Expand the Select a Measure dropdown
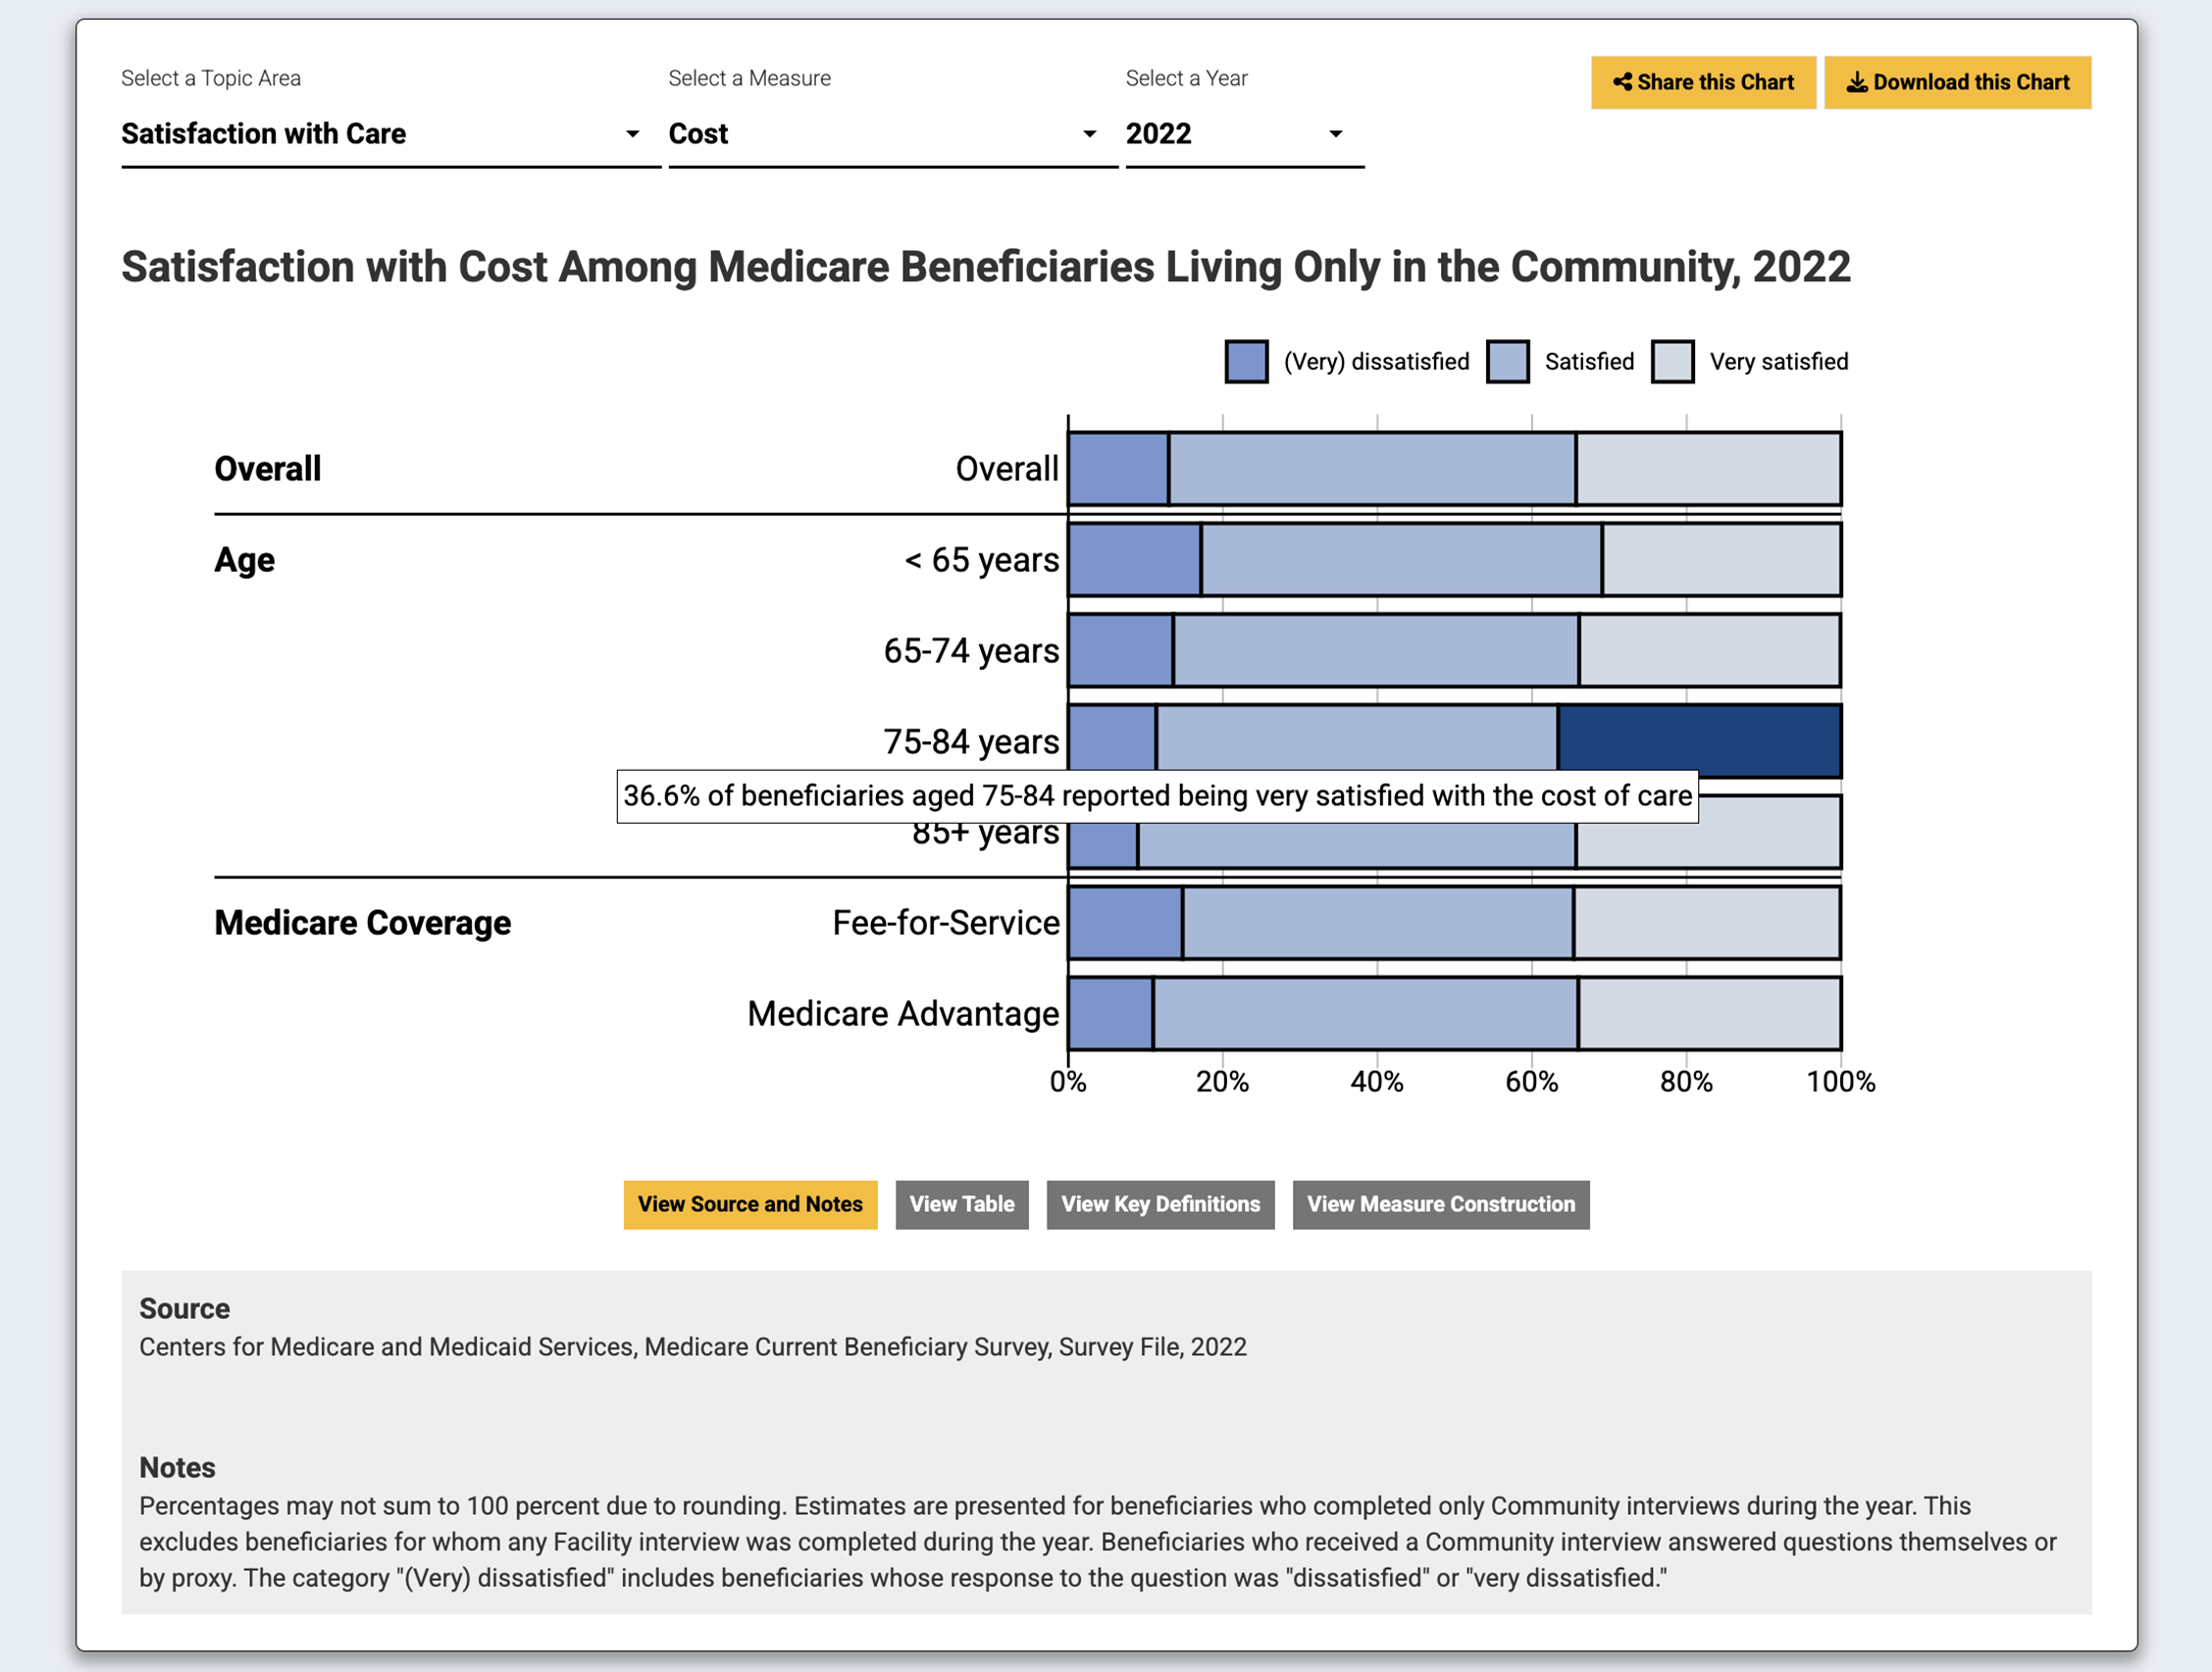The image size is (2212, 1672). pos(892,134)
